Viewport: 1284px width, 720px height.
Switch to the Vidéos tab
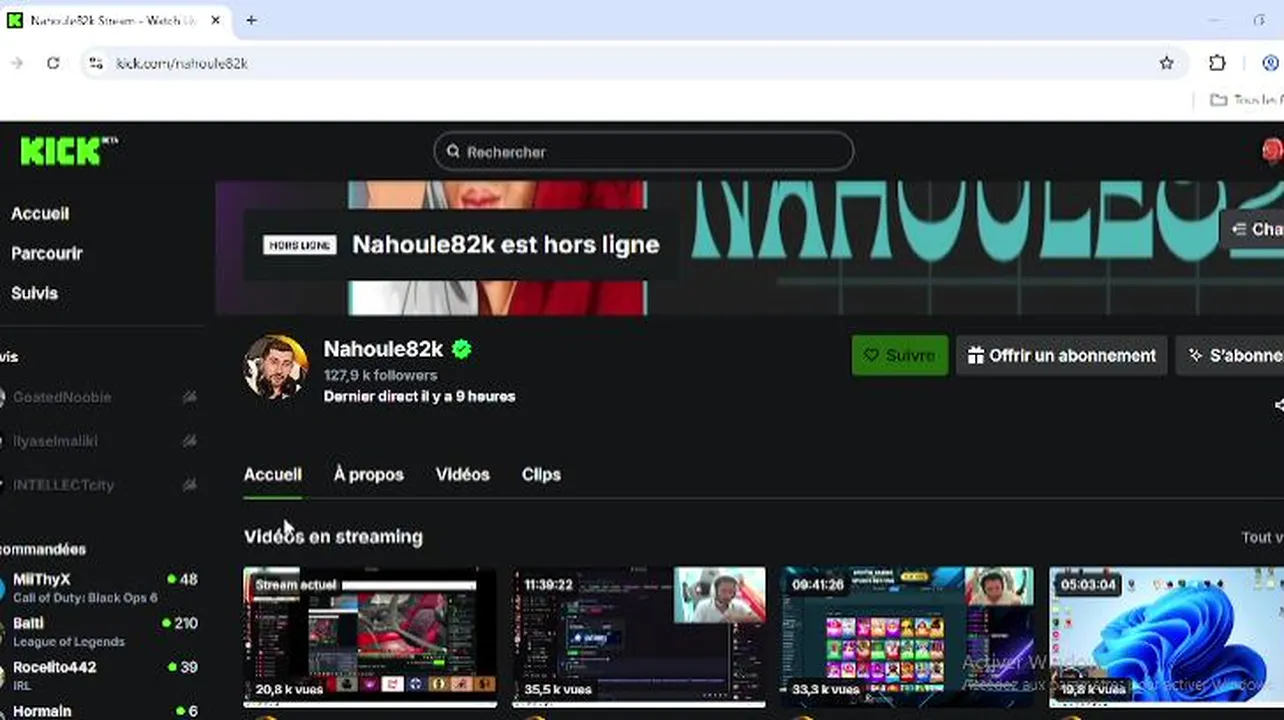click(463, 475)
